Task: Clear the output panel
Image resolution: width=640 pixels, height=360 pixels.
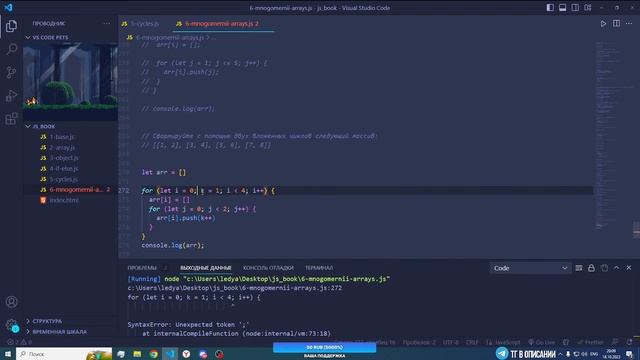Action: tap(579, 268)
